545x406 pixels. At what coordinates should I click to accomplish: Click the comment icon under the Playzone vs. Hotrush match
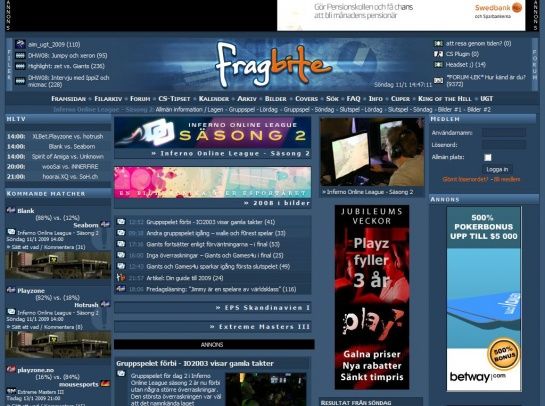click(x=11, y=312)
